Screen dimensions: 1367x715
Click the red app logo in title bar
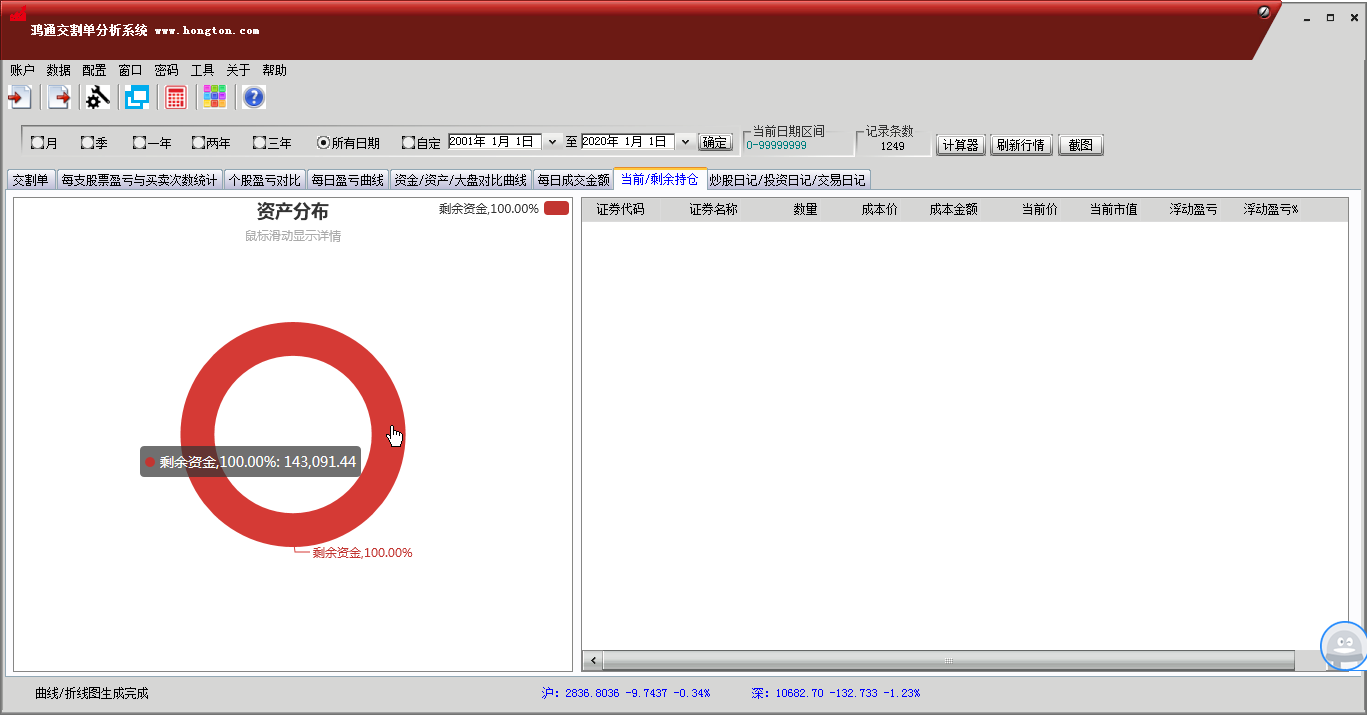tap(18, 14)
